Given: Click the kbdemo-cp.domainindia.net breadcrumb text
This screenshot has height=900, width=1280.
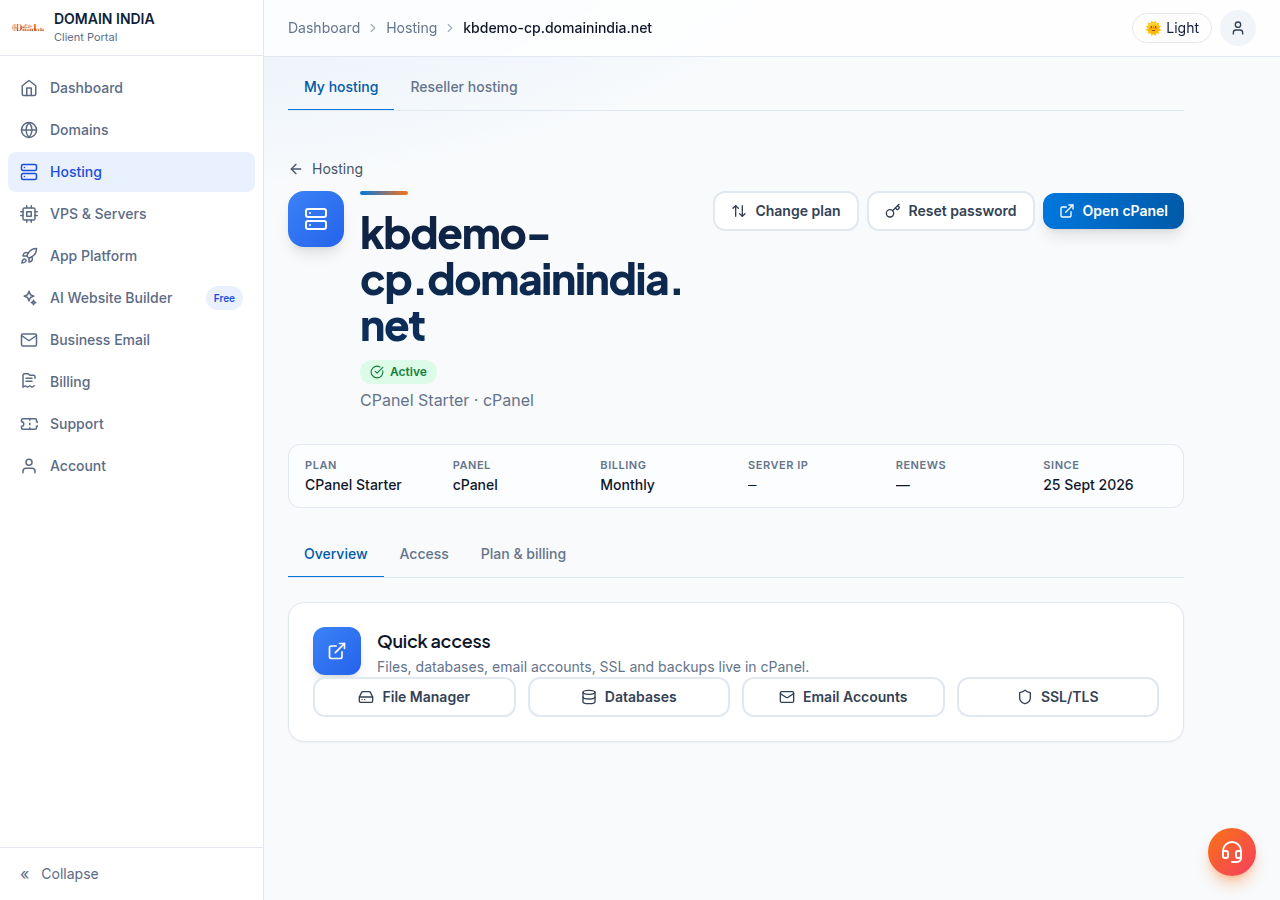Looking at the screenshot, I should [558, 28].
